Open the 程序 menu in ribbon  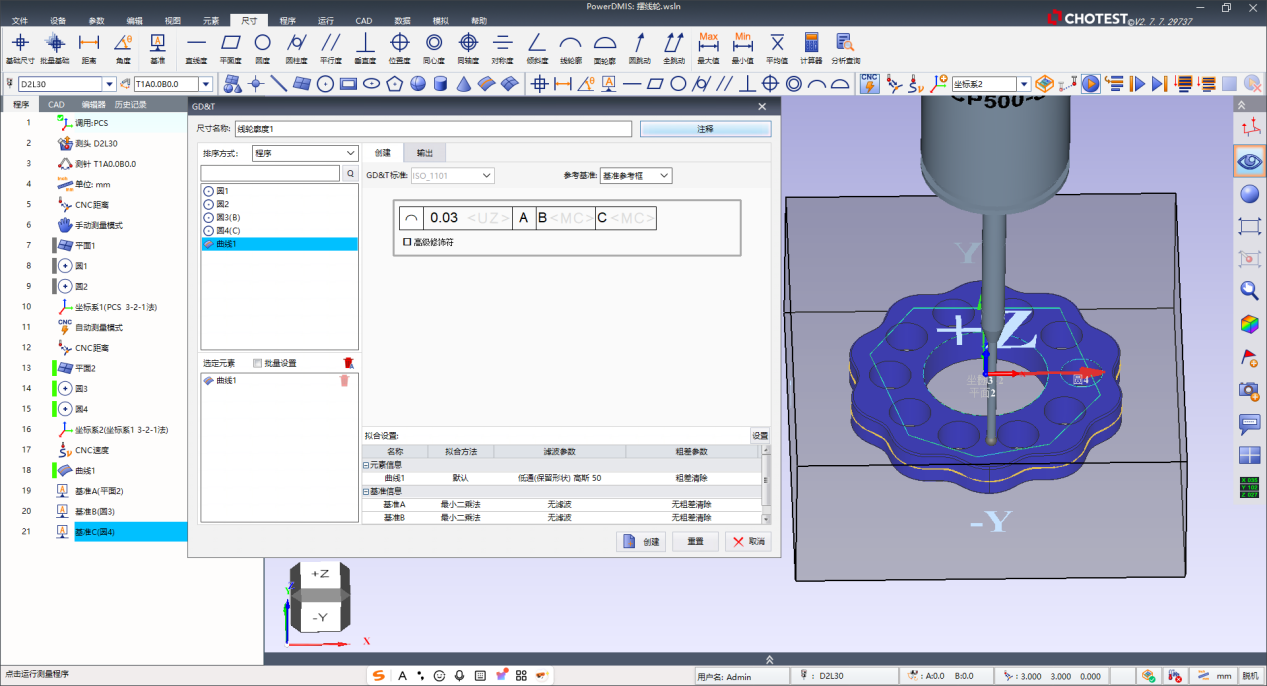288,20
